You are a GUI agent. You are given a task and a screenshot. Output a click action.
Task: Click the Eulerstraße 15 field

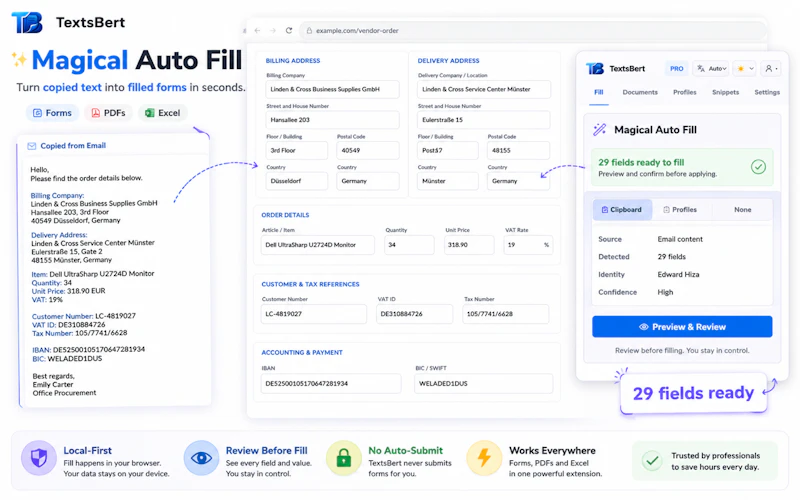[484, 120]
